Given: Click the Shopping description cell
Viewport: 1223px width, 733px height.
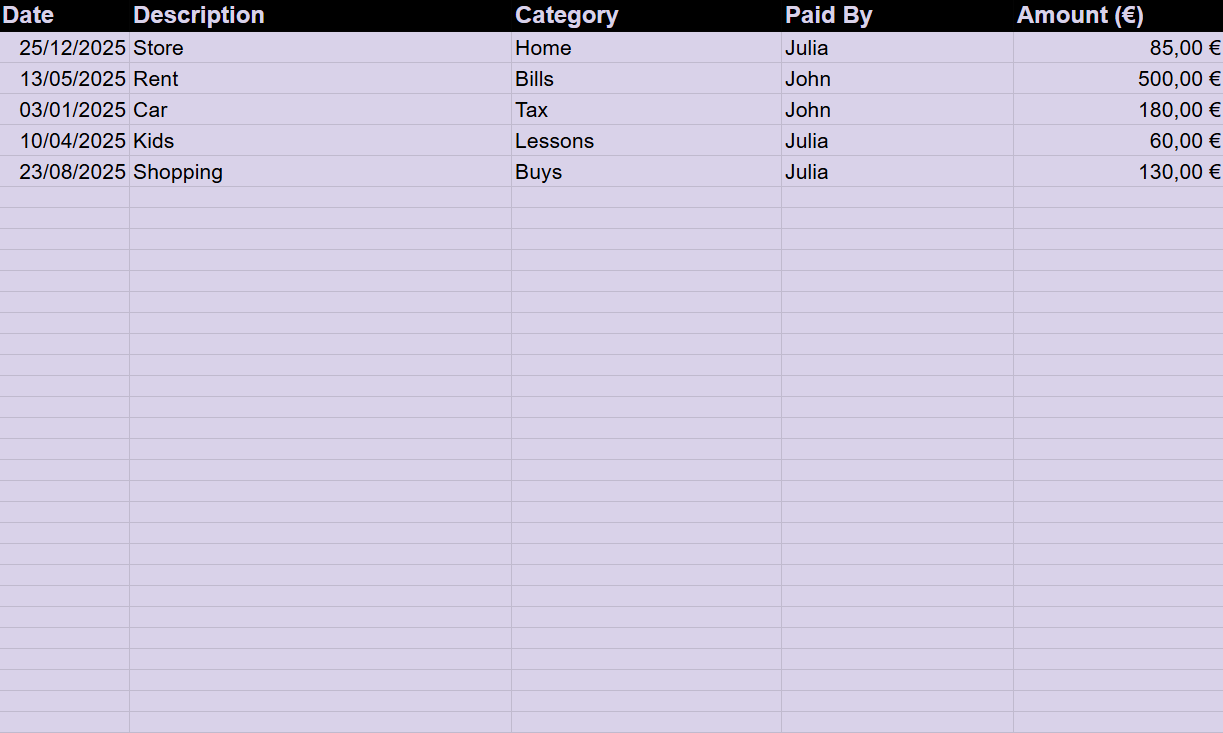Looking at the screenshot, I should coord(178,172).
